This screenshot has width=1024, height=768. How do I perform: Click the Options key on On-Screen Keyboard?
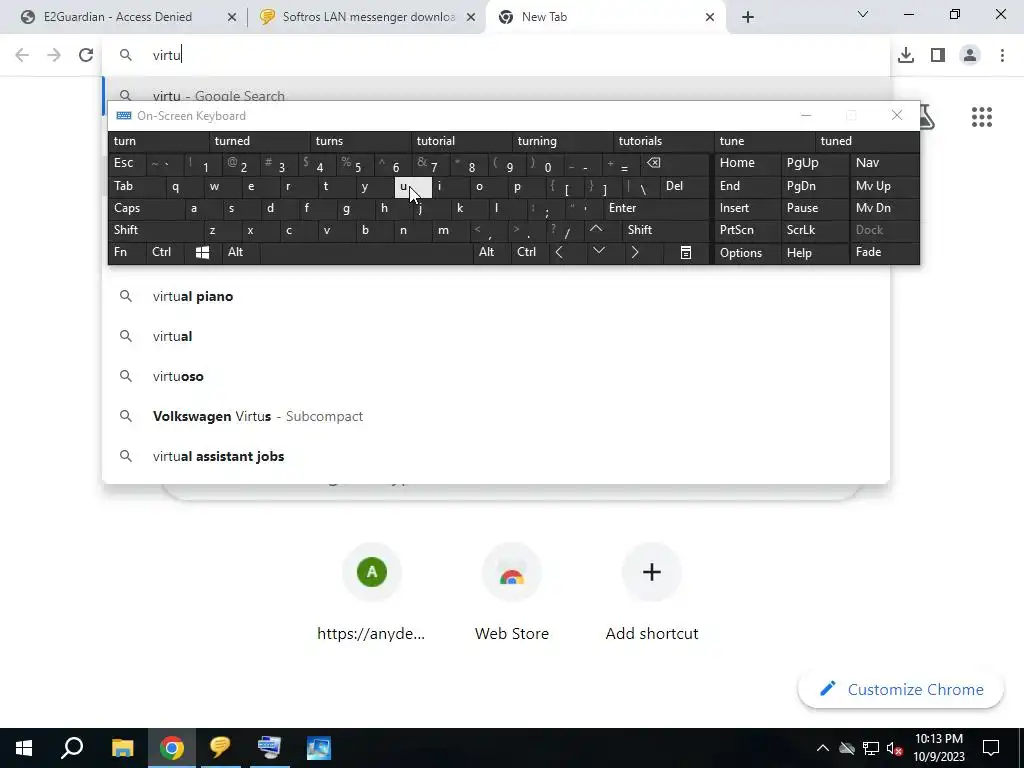click(x=747, y=253)
